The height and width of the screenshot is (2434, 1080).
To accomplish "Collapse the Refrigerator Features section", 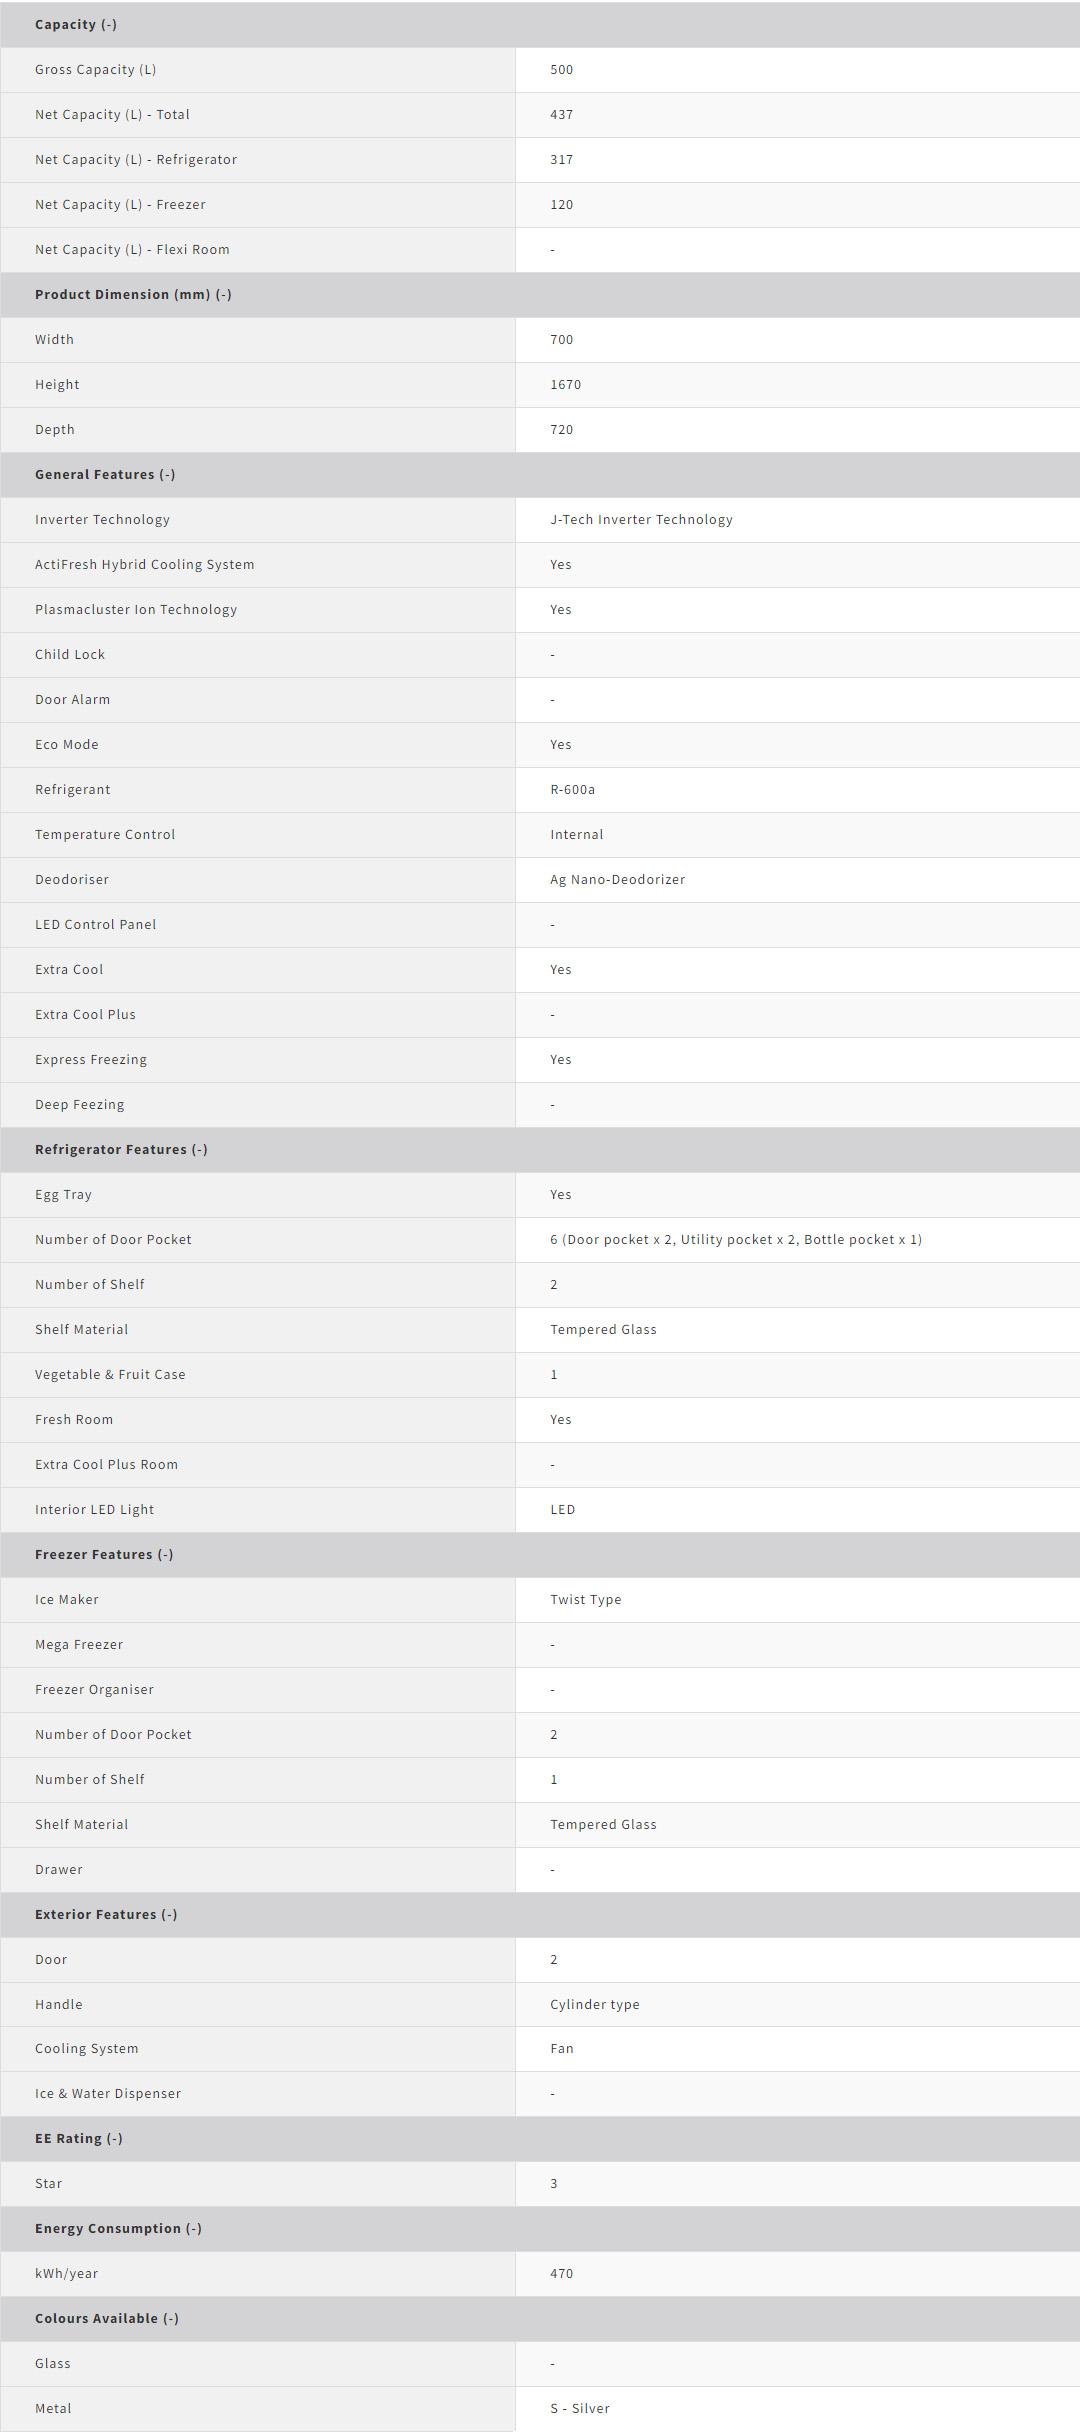I will [x=121, y=1149].
